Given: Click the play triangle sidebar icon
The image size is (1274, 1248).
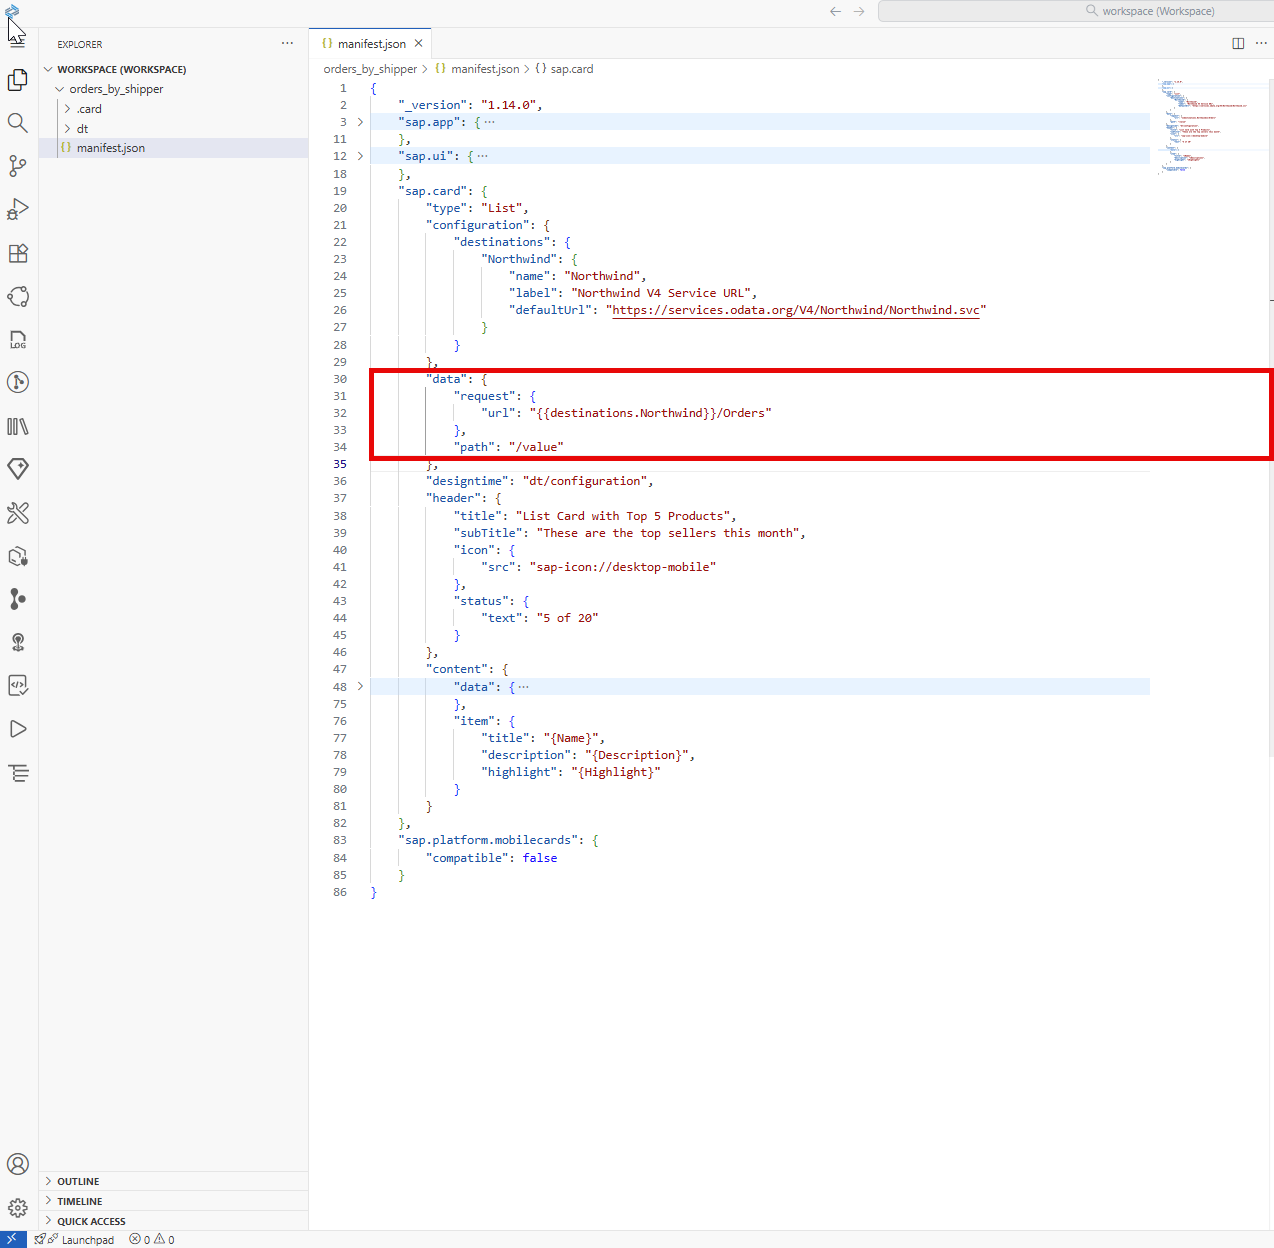Looking at the screenshot, I should coord(18,729).
